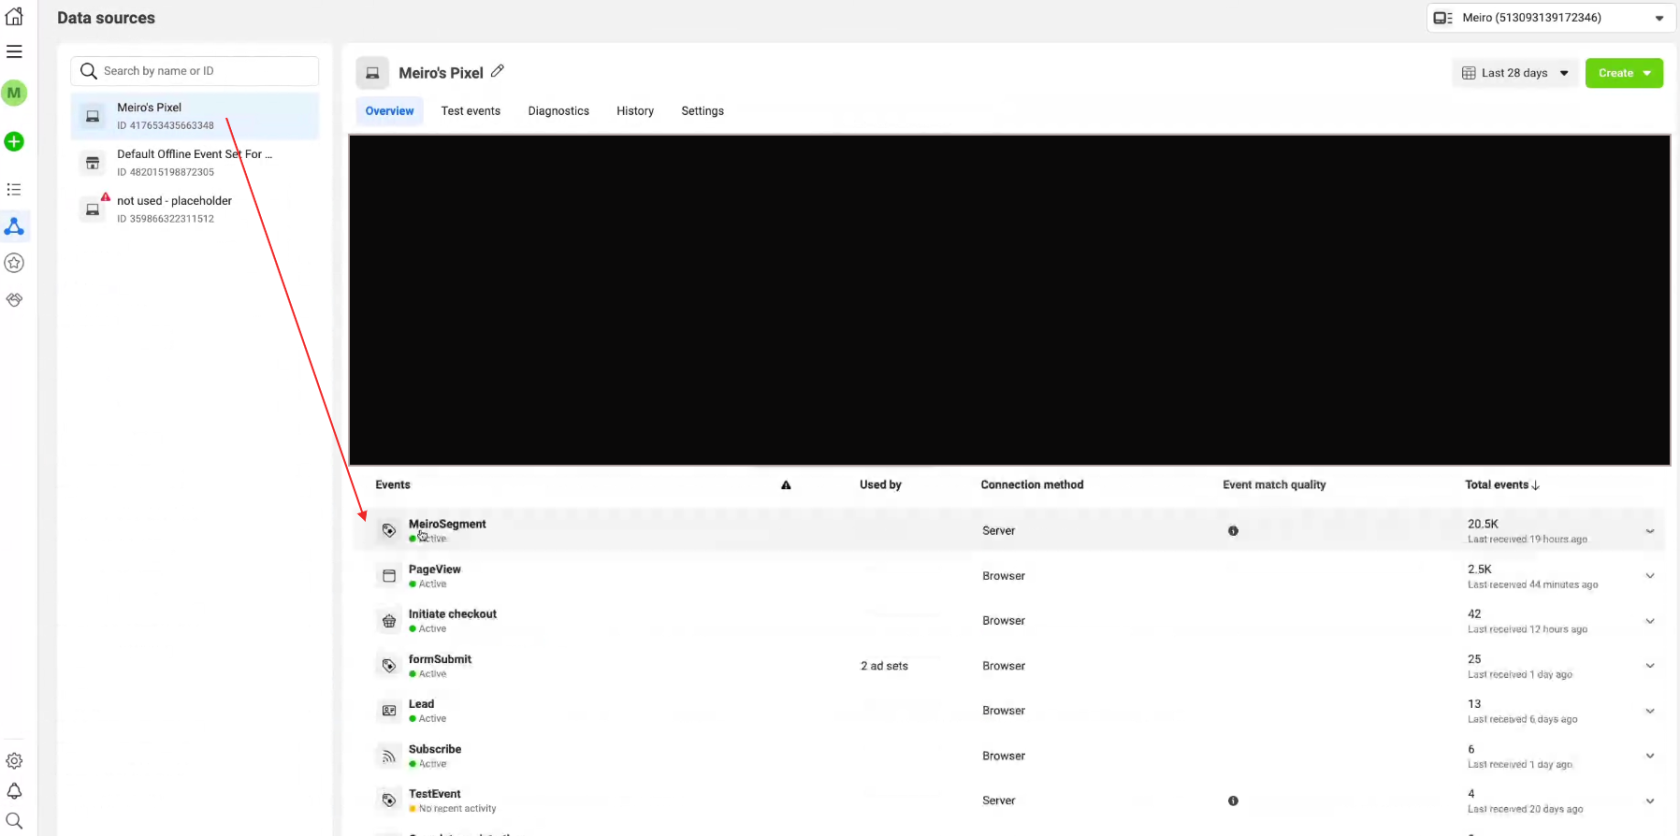Click the MeiroSegment event tag icon
Image resolution: width=1680 pixels, height=836 pixels.
(389, 531)
